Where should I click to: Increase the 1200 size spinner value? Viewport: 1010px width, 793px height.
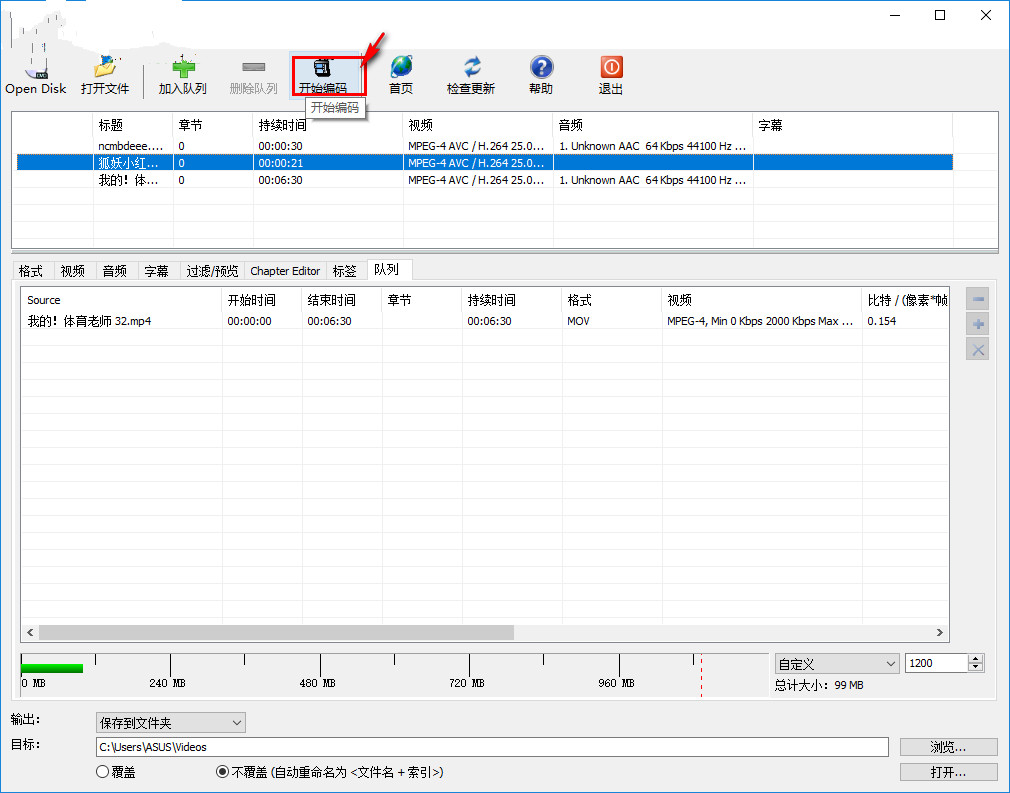click(x=976, y=659)
